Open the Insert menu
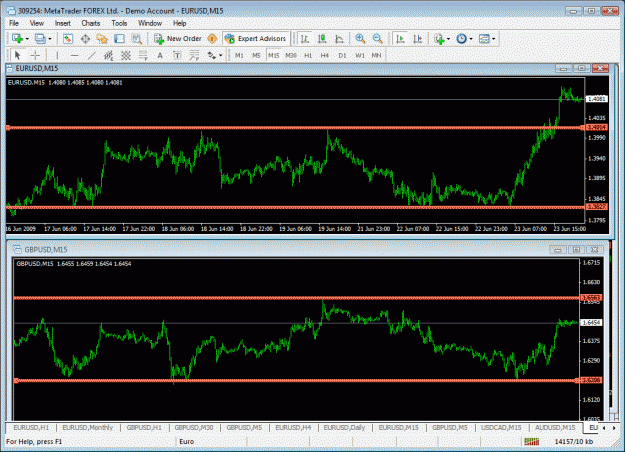Image resolution: width=625 pixels, height=452 pixels. pyautogui.click(x=63, y=24)
